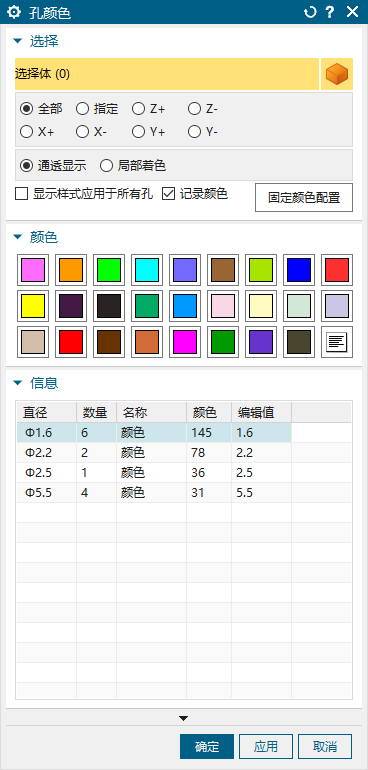Pick the violet purple swatch in third row
The image size is (368, 770).
pos(261,342)
